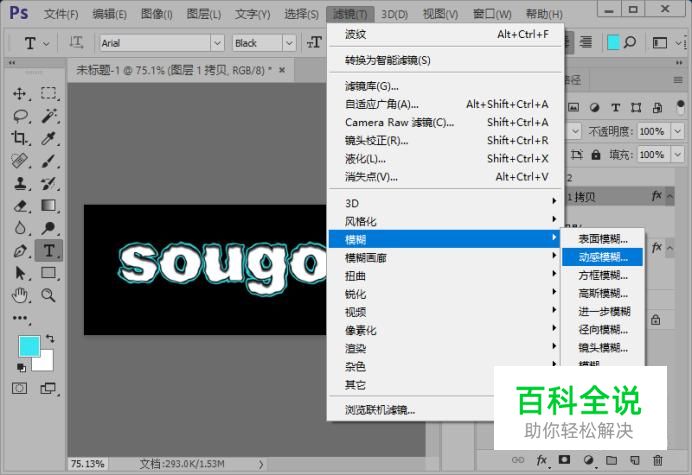
Task: Click the cyan text color swatch in options
Action: (613, 42)
